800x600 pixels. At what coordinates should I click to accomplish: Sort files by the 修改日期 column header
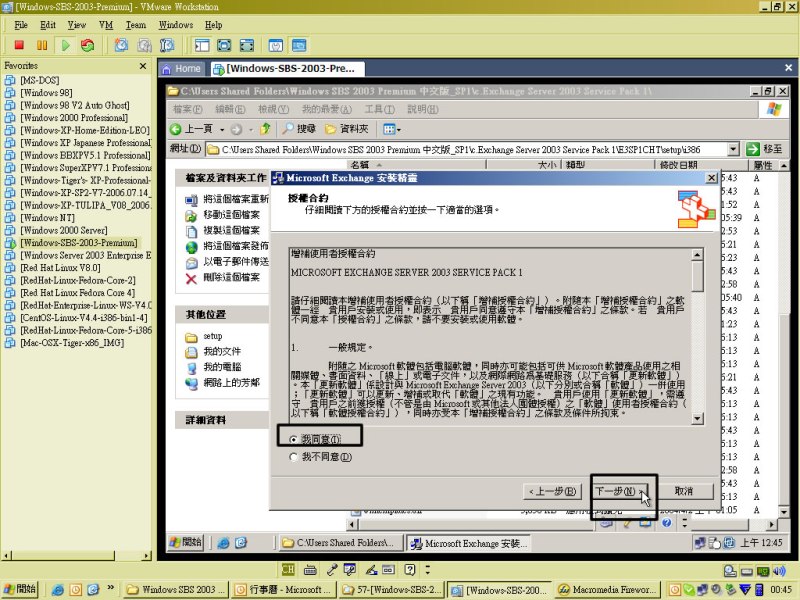pos(702,165)
